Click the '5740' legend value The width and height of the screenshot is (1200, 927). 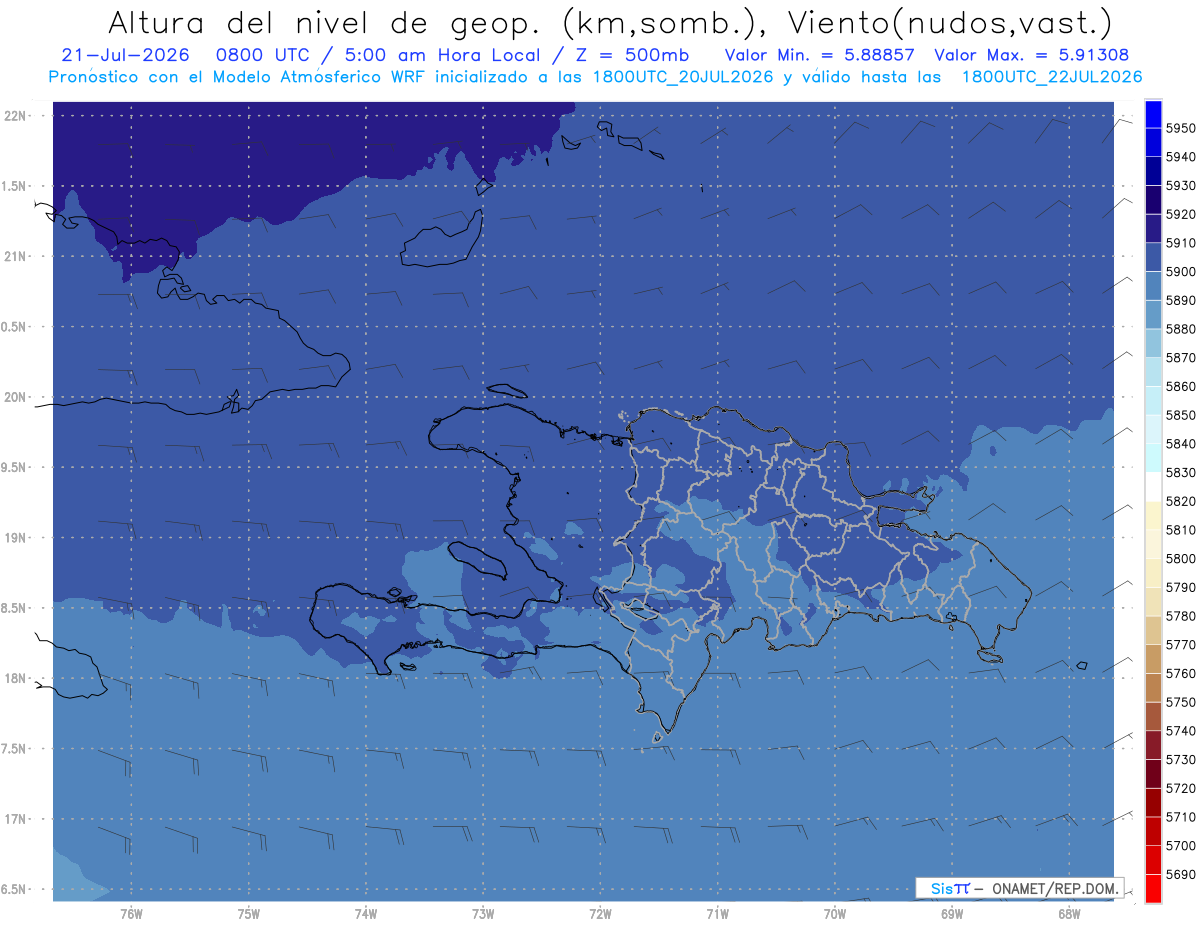1179,731
